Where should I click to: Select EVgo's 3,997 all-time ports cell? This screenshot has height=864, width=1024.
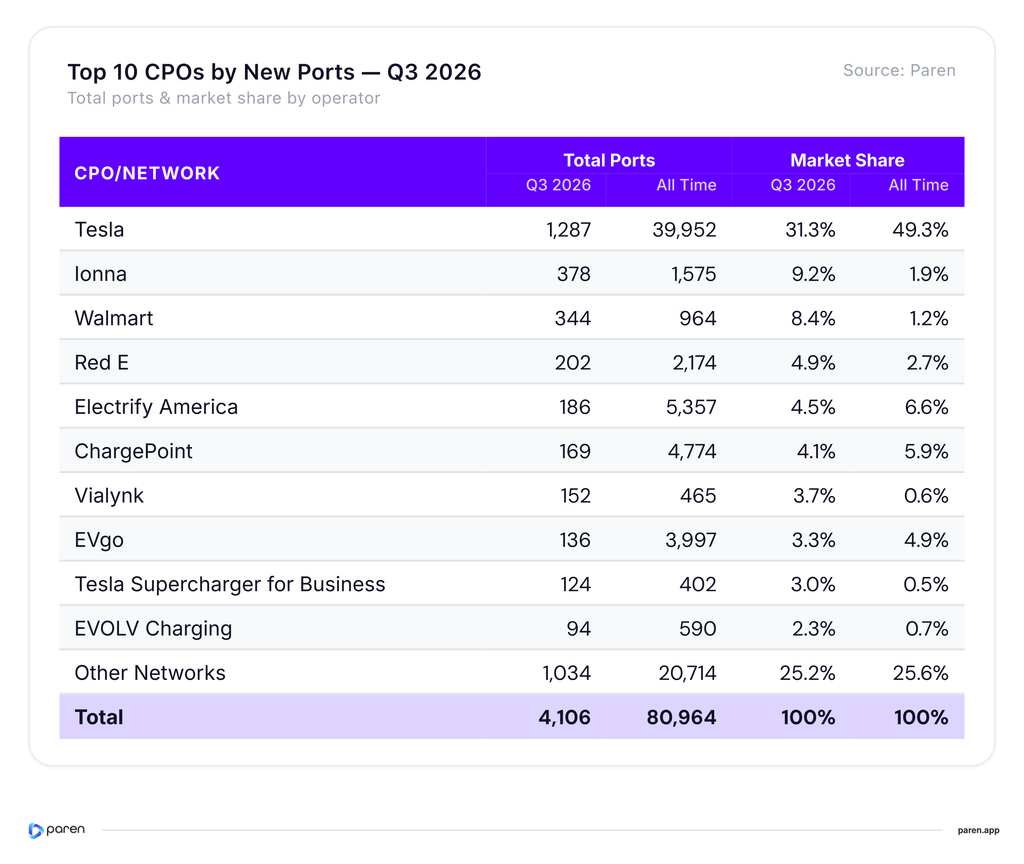[x=690, y=540]
